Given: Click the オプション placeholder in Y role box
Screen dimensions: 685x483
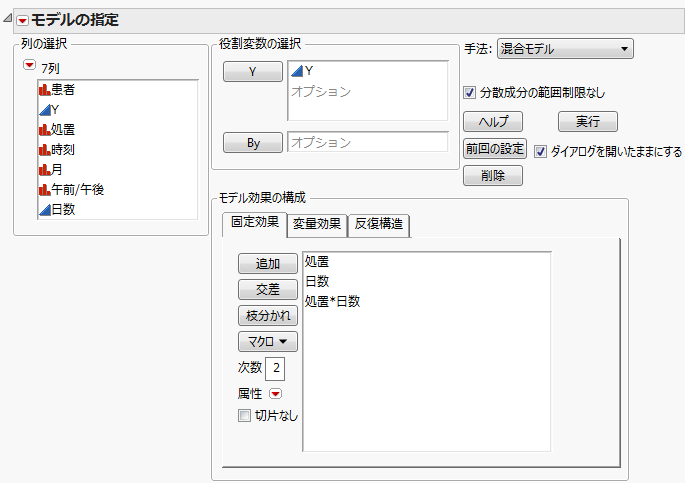Looking at the screenshot, I should [x=321, y=92].
